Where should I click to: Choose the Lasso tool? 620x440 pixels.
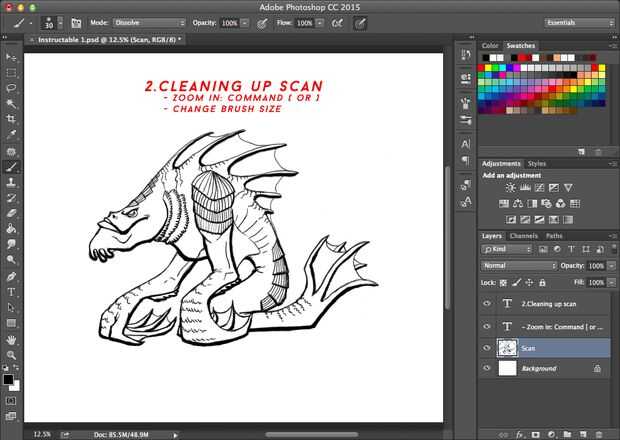click(12, 88)
